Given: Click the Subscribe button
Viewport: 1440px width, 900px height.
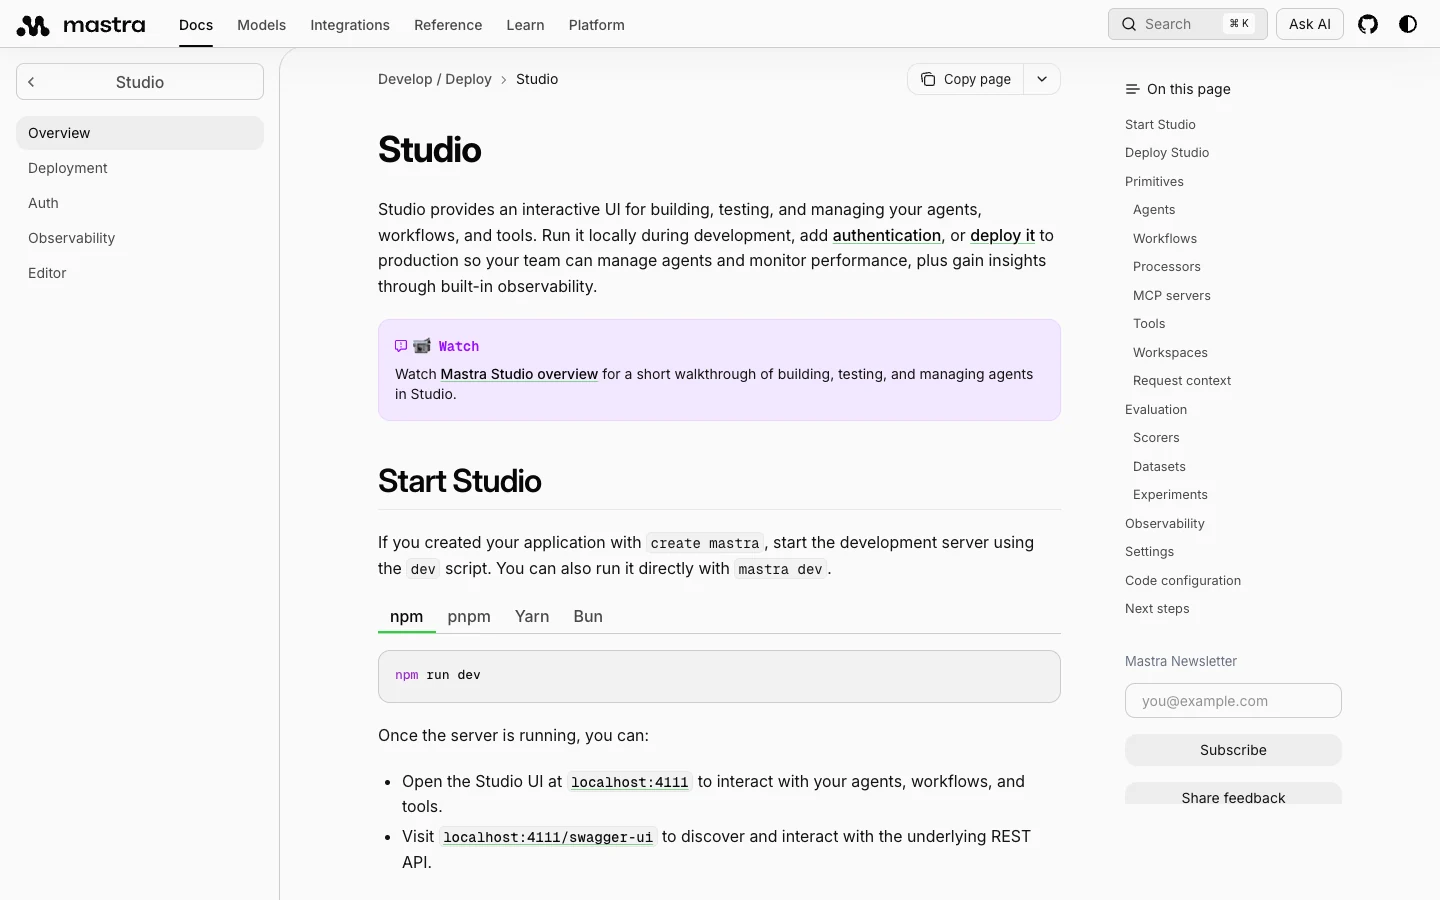Looking at the screenshot, I should pos(1233,750).
